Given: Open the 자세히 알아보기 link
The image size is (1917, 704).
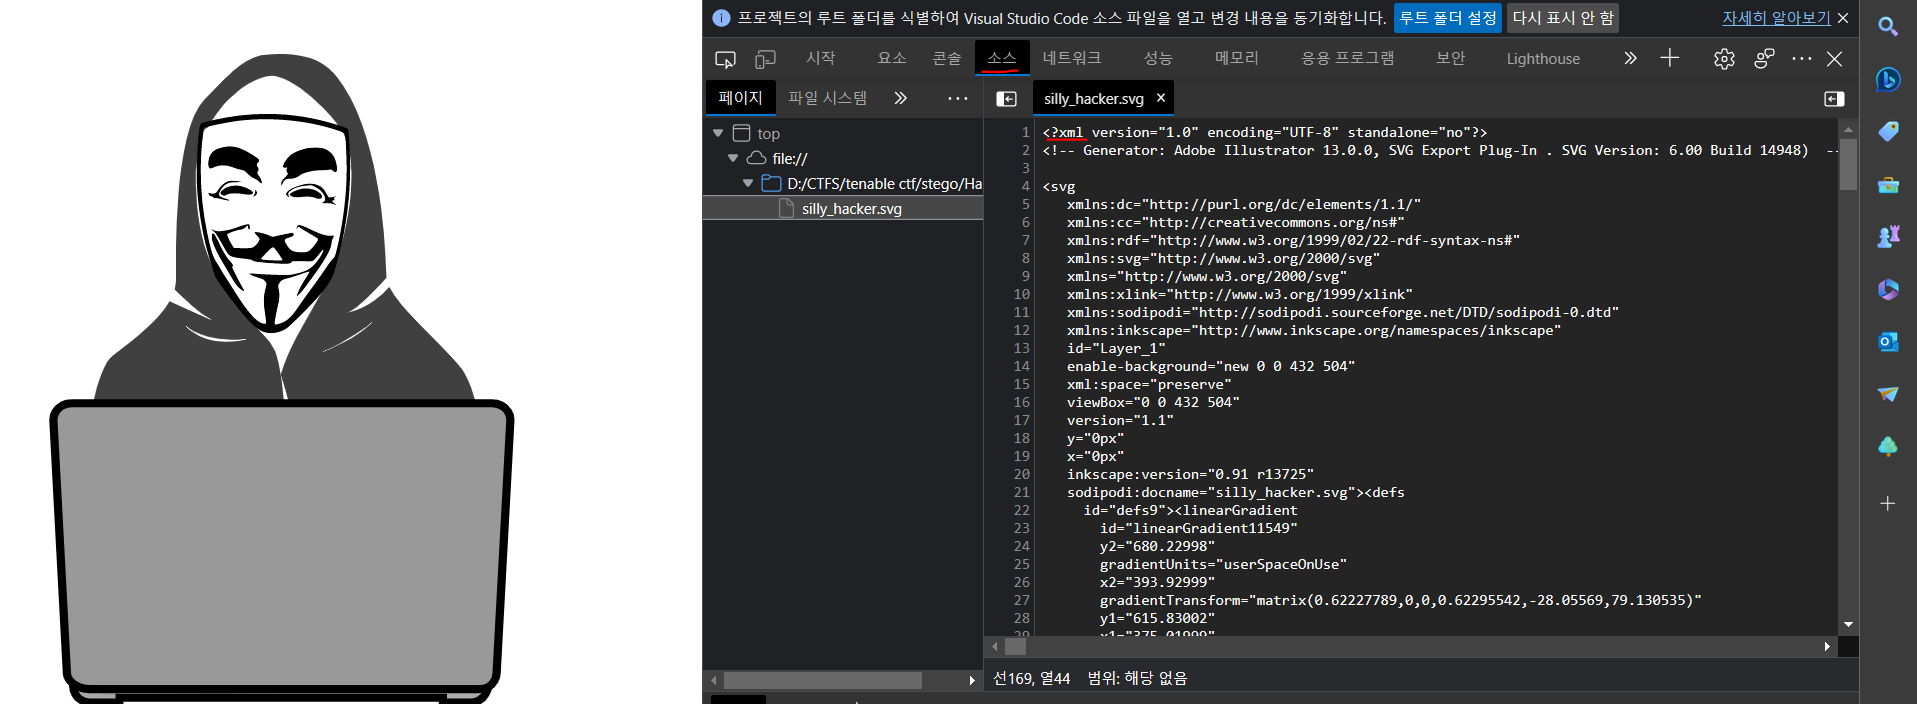Looking at the screenshot, I should [x=1776, y=18].
